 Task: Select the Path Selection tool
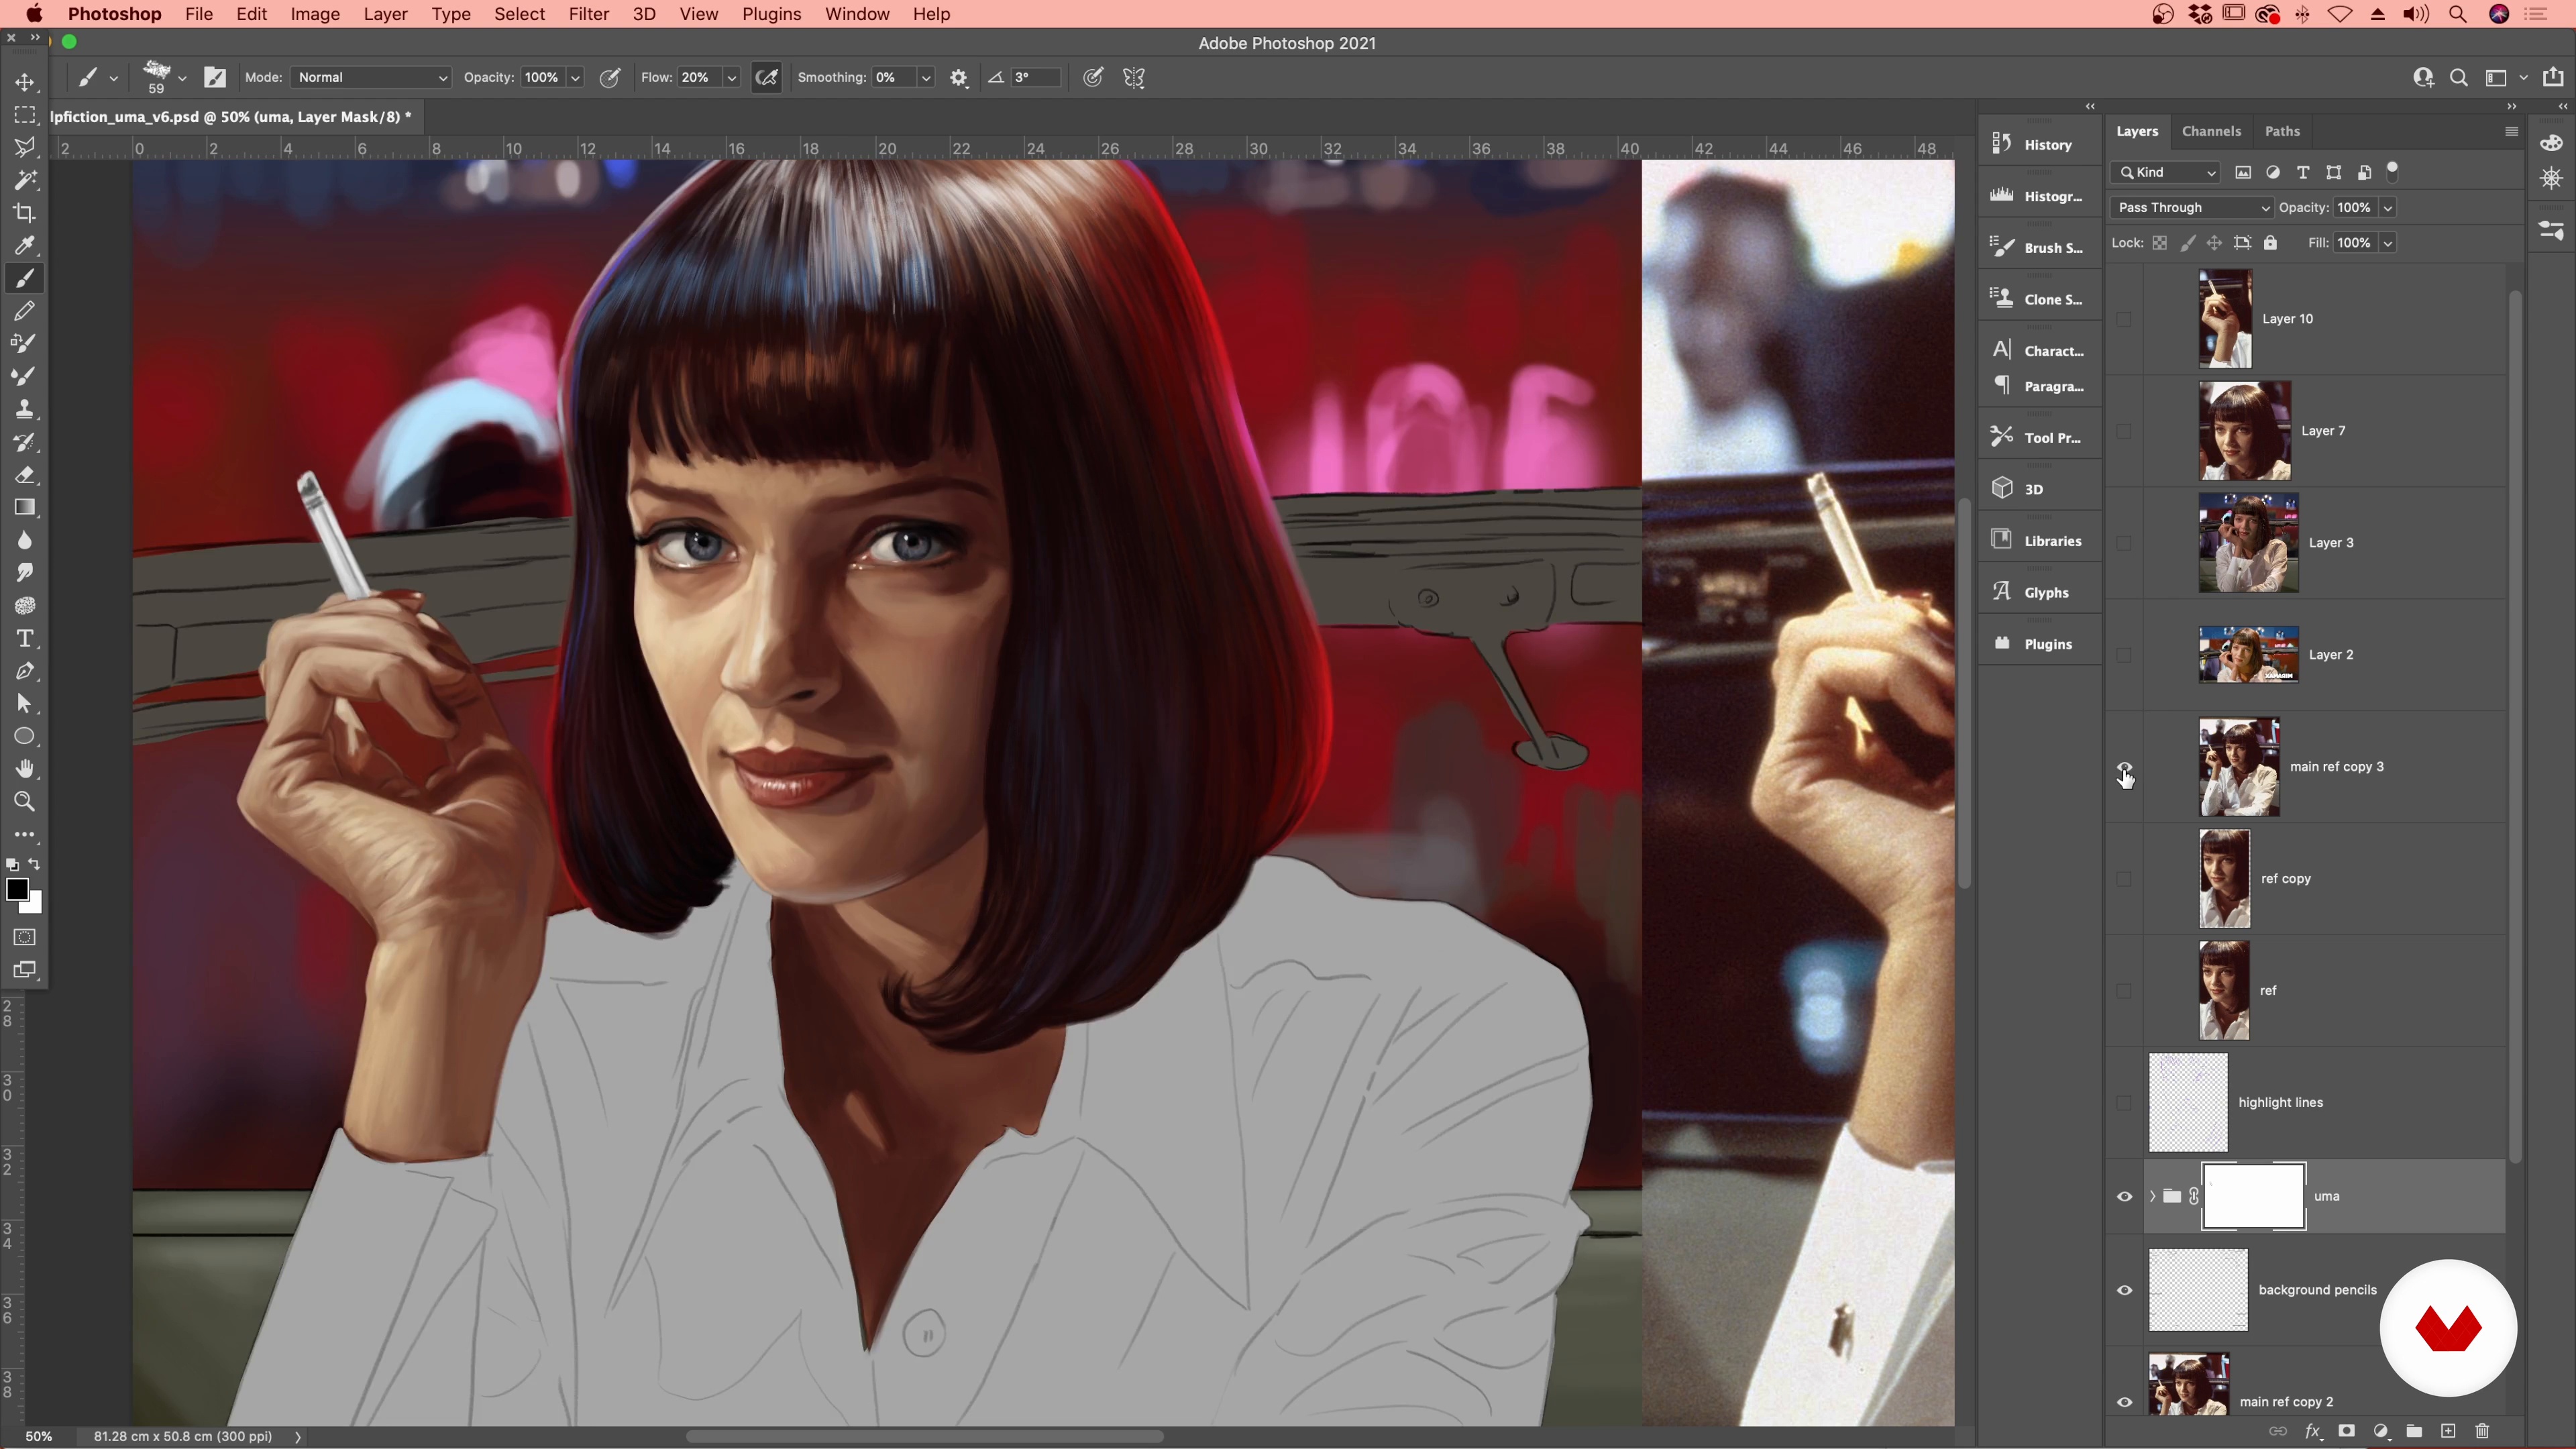tap(25, 704)
